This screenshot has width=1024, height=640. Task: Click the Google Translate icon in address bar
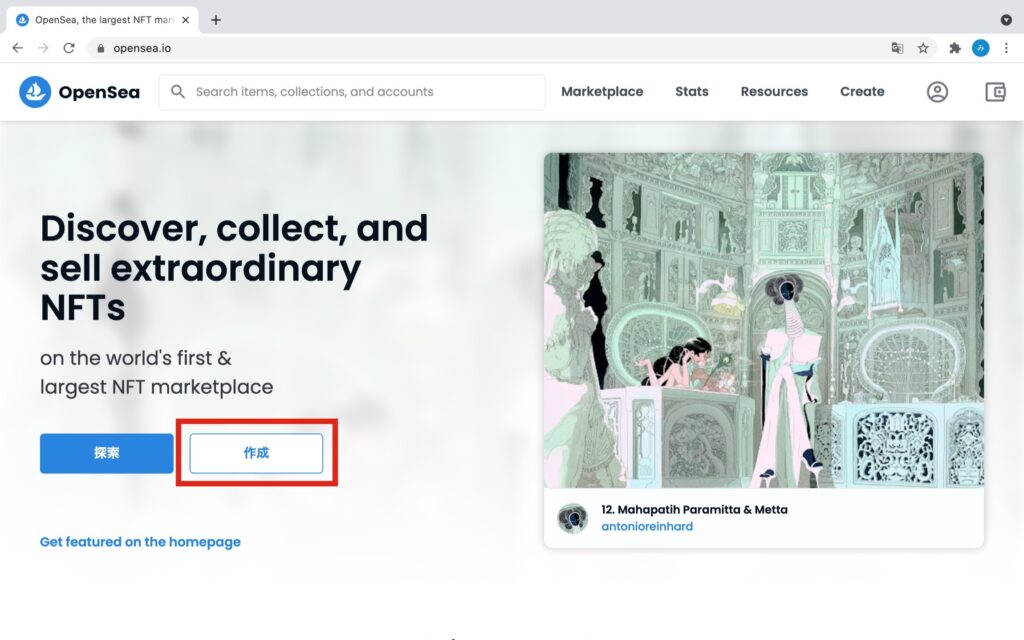click(x=897, y=48)
